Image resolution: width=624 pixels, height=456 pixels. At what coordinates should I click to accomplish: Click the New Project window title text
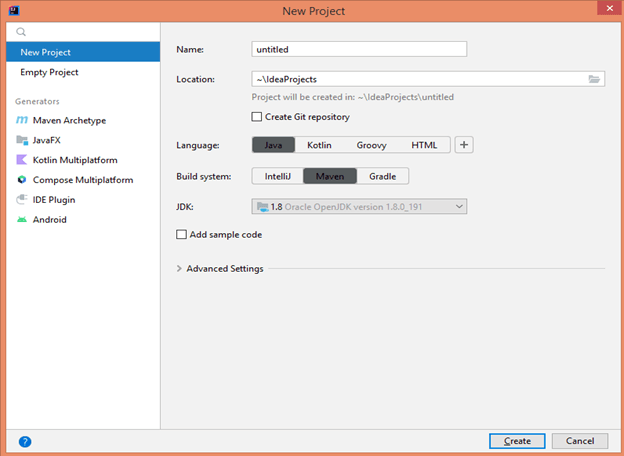(314, 11)
